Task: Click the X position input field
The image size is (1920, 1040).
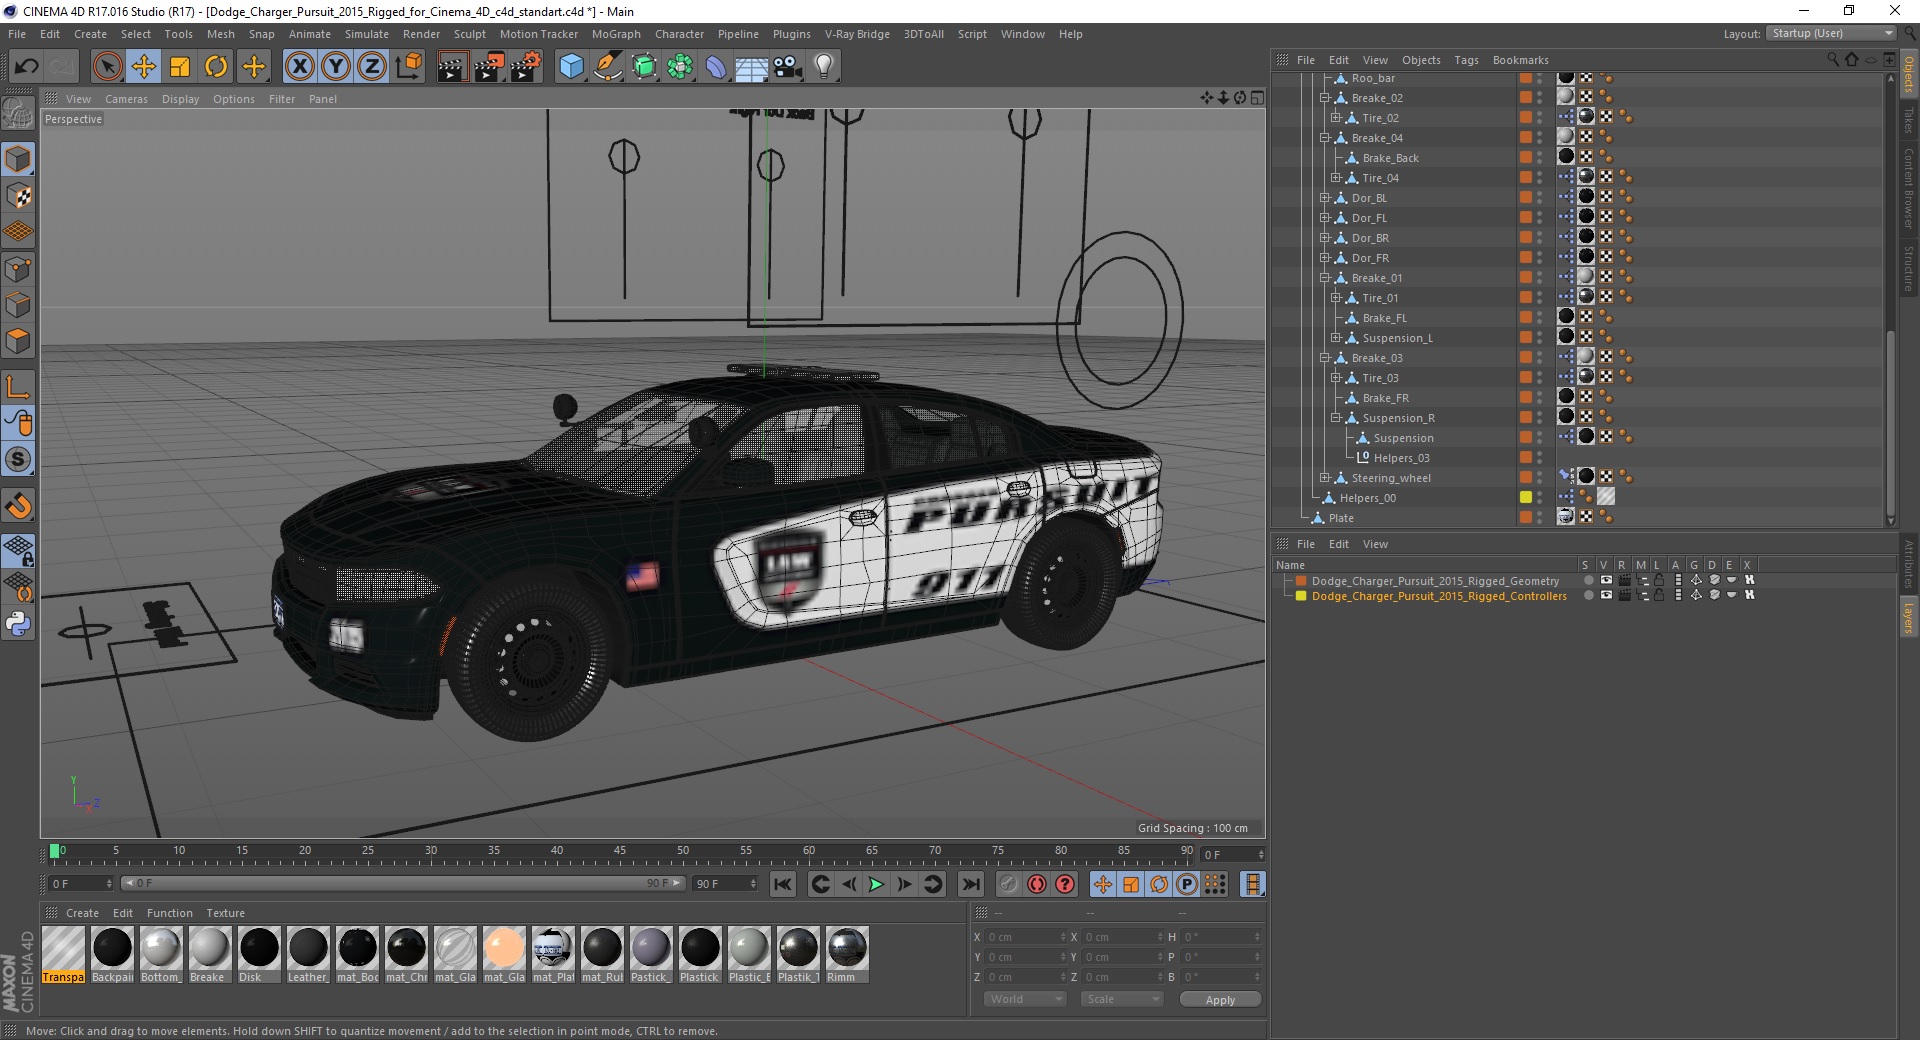Action: click(1026, 937)
